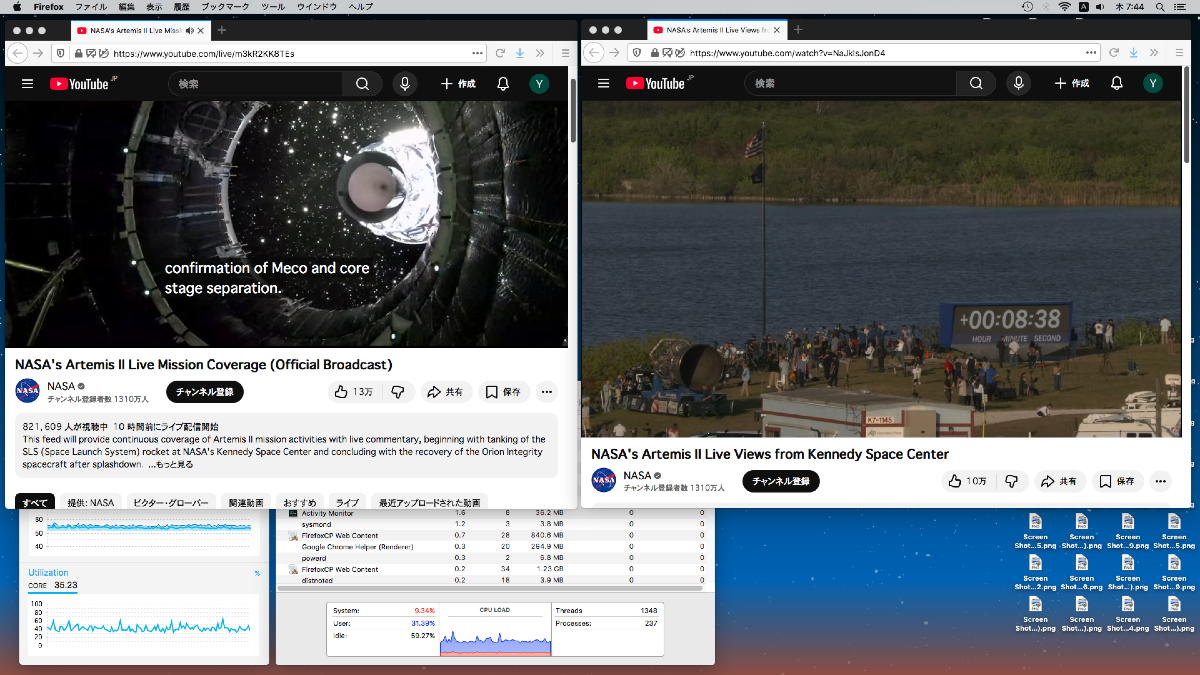
Task: Dislike the Artemis II Live Mission Coverage video
Action: click(x=397, y=392)
